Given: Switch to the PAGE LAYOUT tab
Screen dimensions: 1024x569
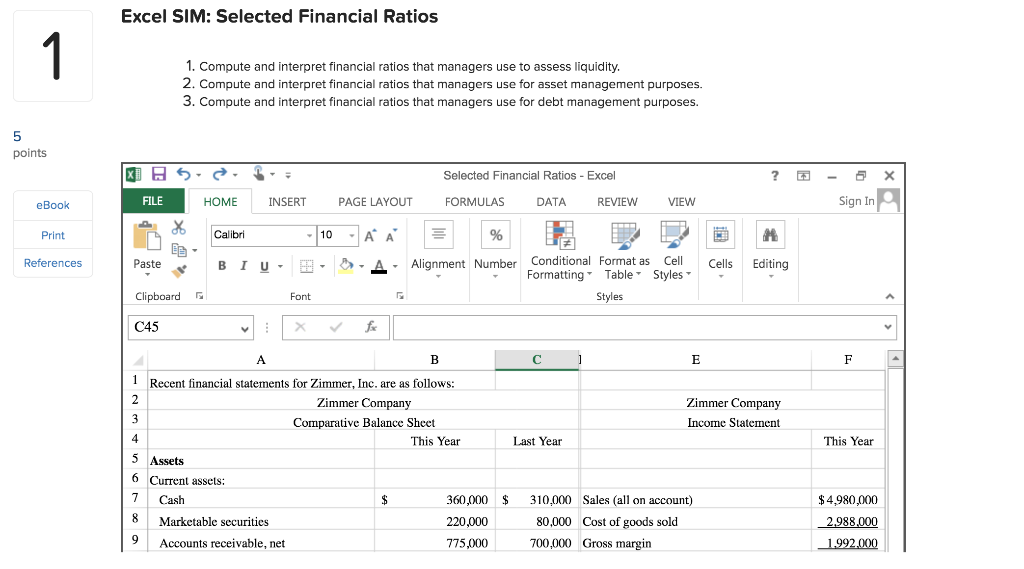Looking at the screenshot, I should point(375,202).
